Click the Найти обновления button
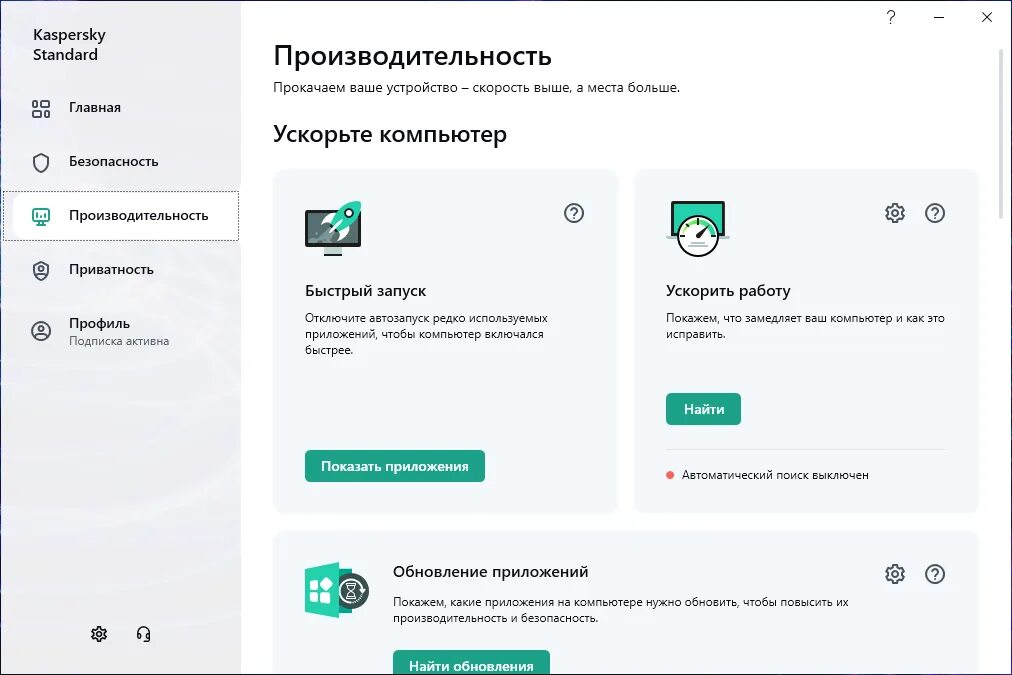Screen dimensions: 1012x675 (x=471, y=663)
